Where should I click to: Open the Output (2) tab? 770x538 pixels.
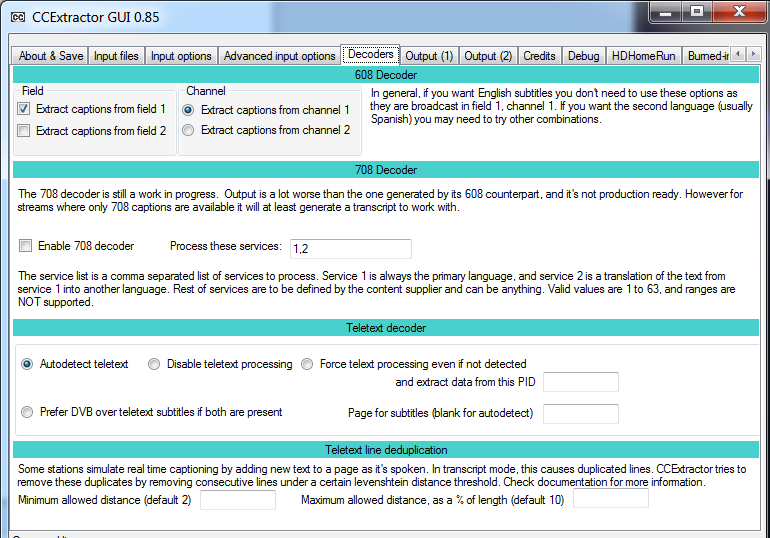[x=488, y=56]
